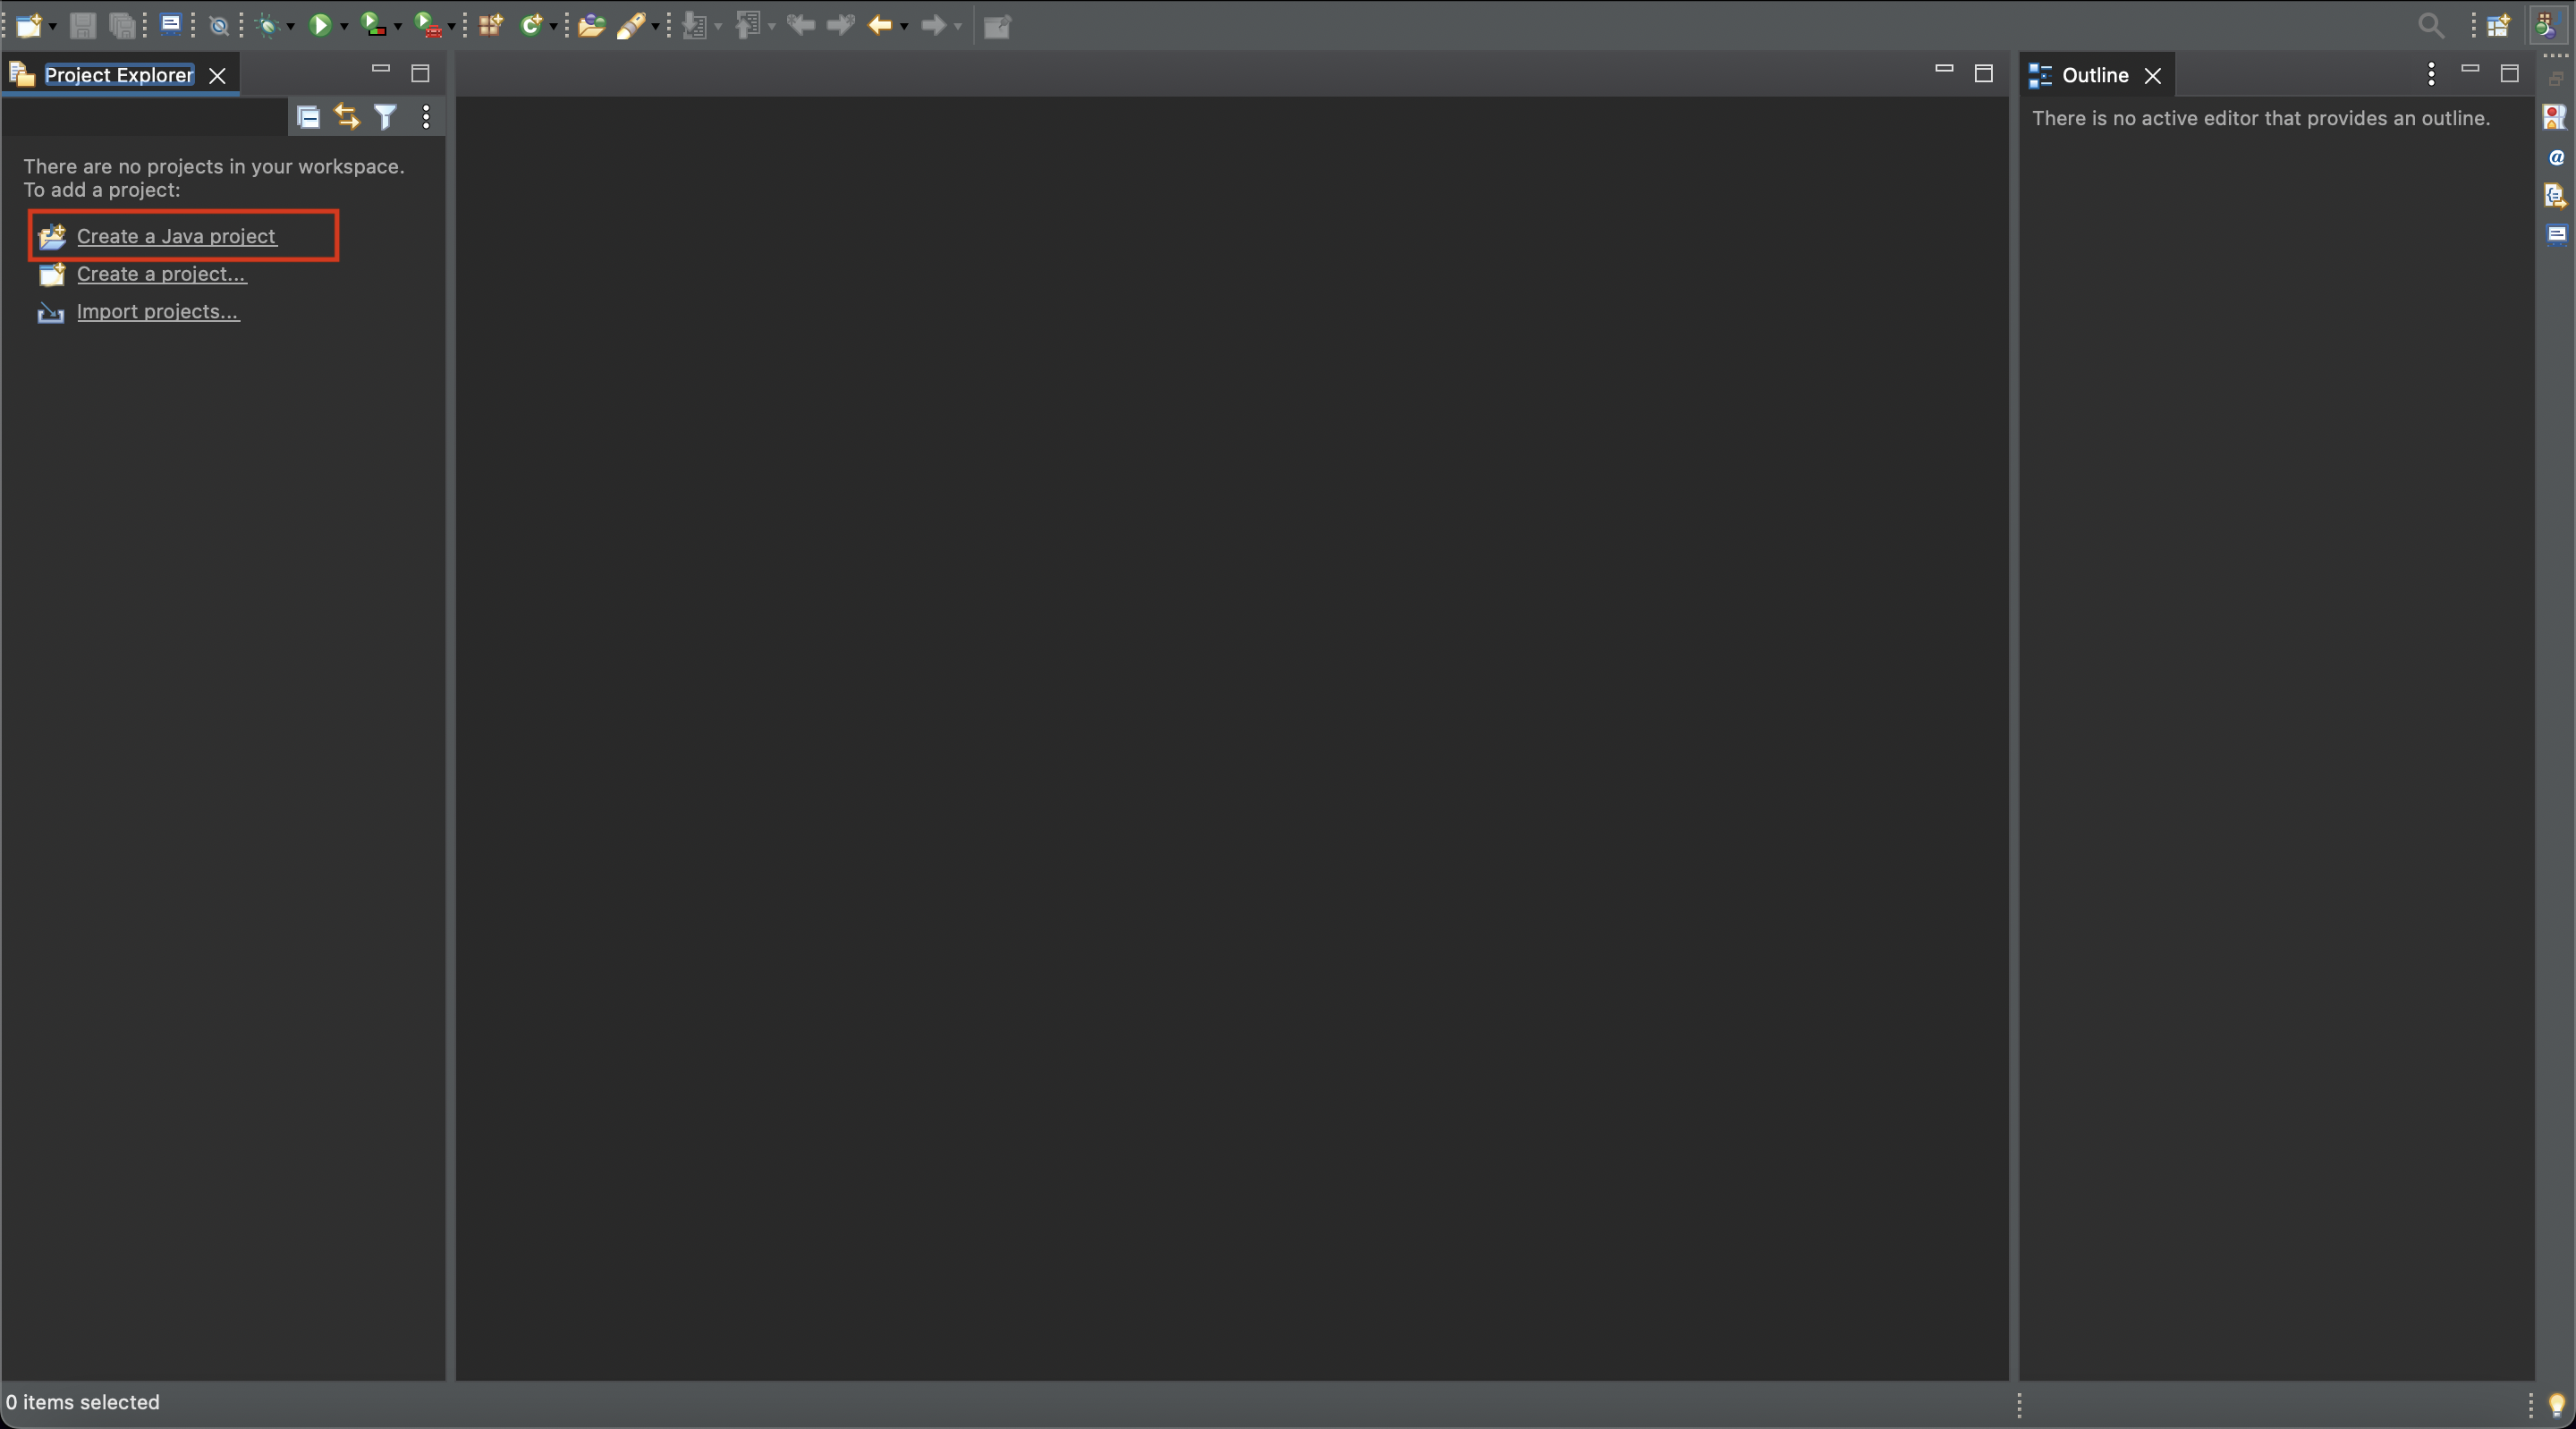Open the Outline View Menu dots
The width and height of the screenshot is (2576, 1429).
coord(2431,73)
